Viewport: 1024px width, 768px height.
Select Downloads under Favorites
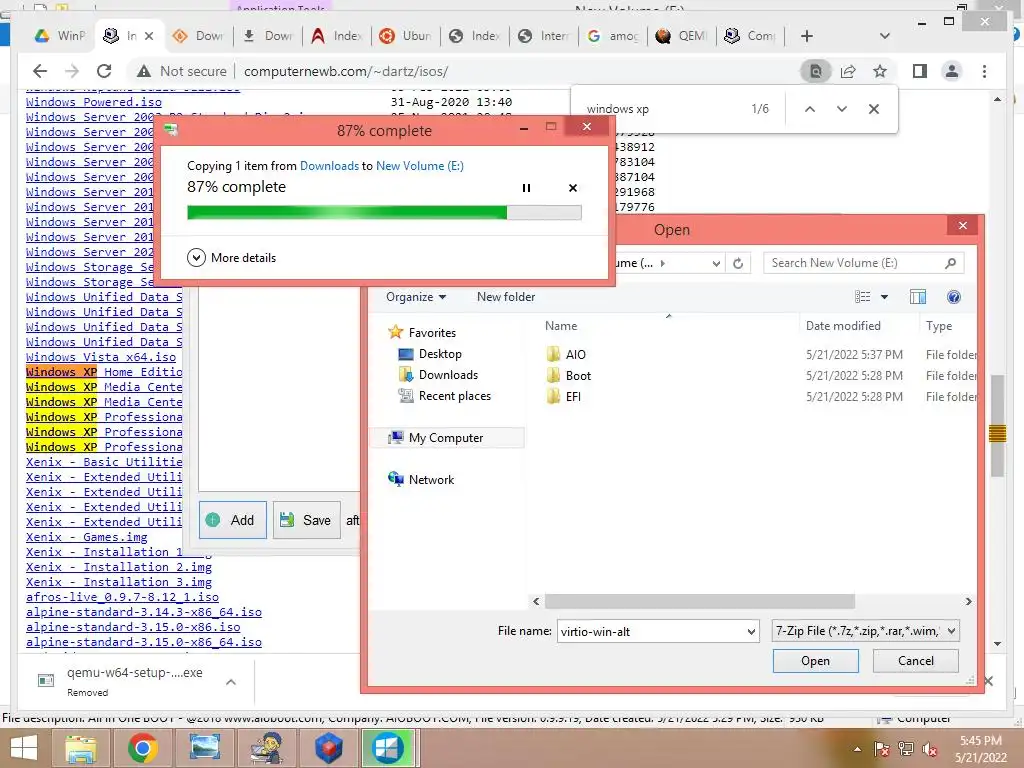coord(438,375)
